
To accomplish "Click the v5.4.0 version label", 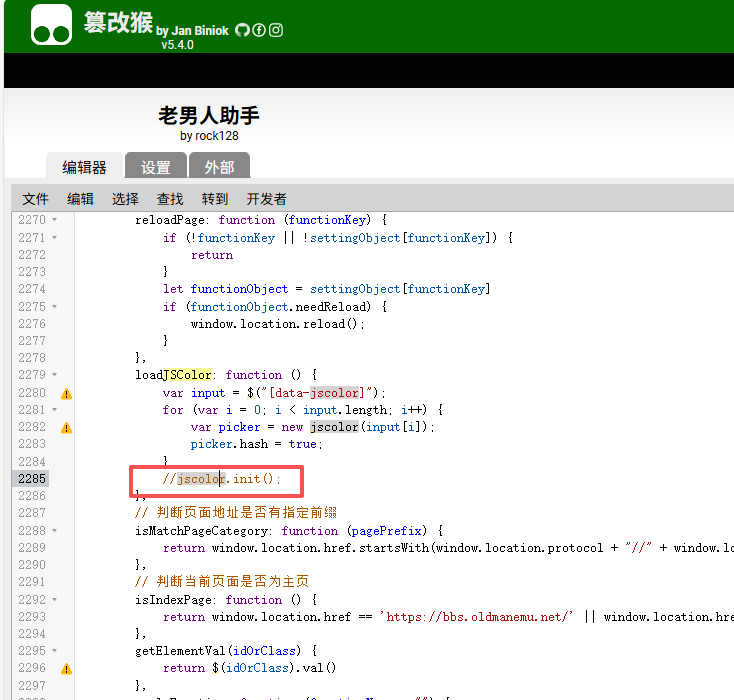I will coord(177,45).
